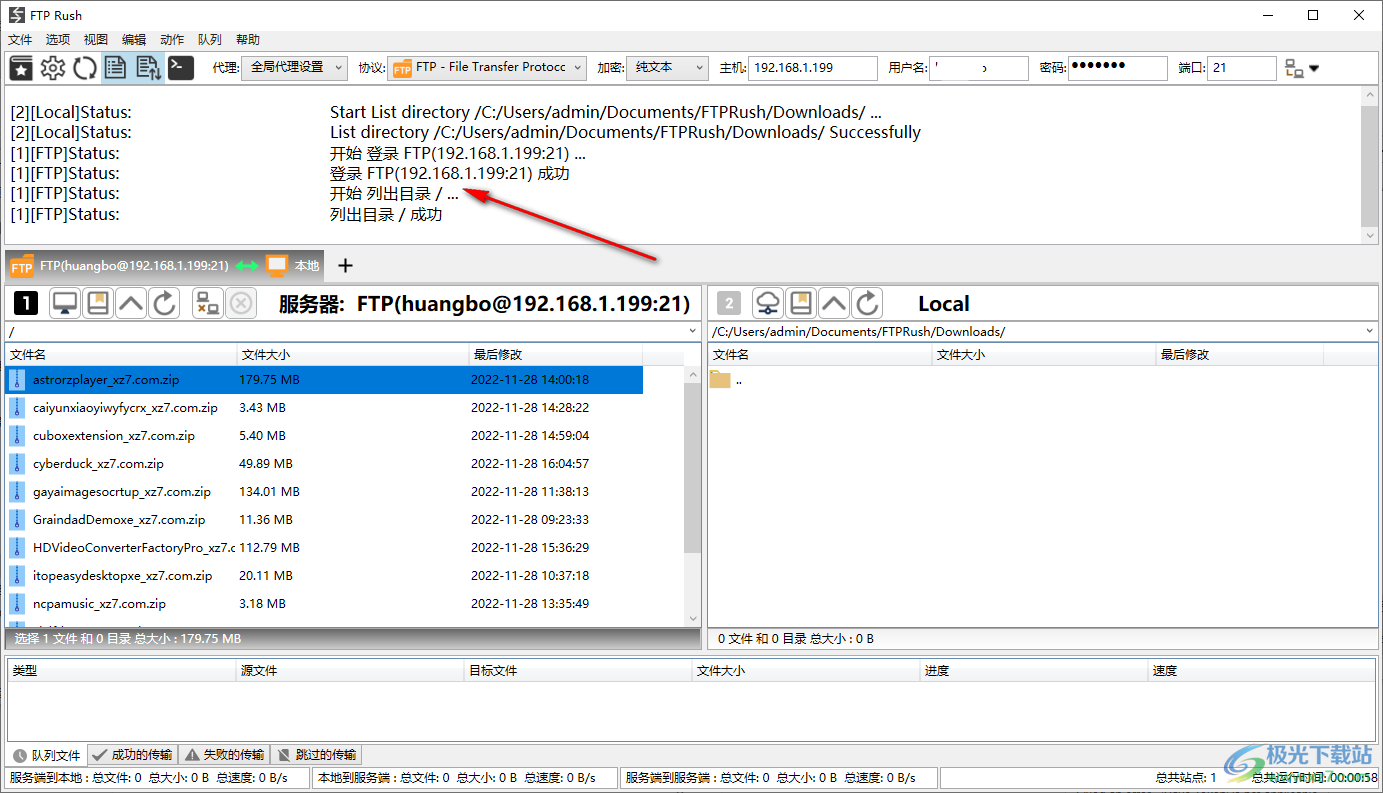The image size is (1383, 793).
Task: Open the site manager bookmarks icon
Action: 21,67
